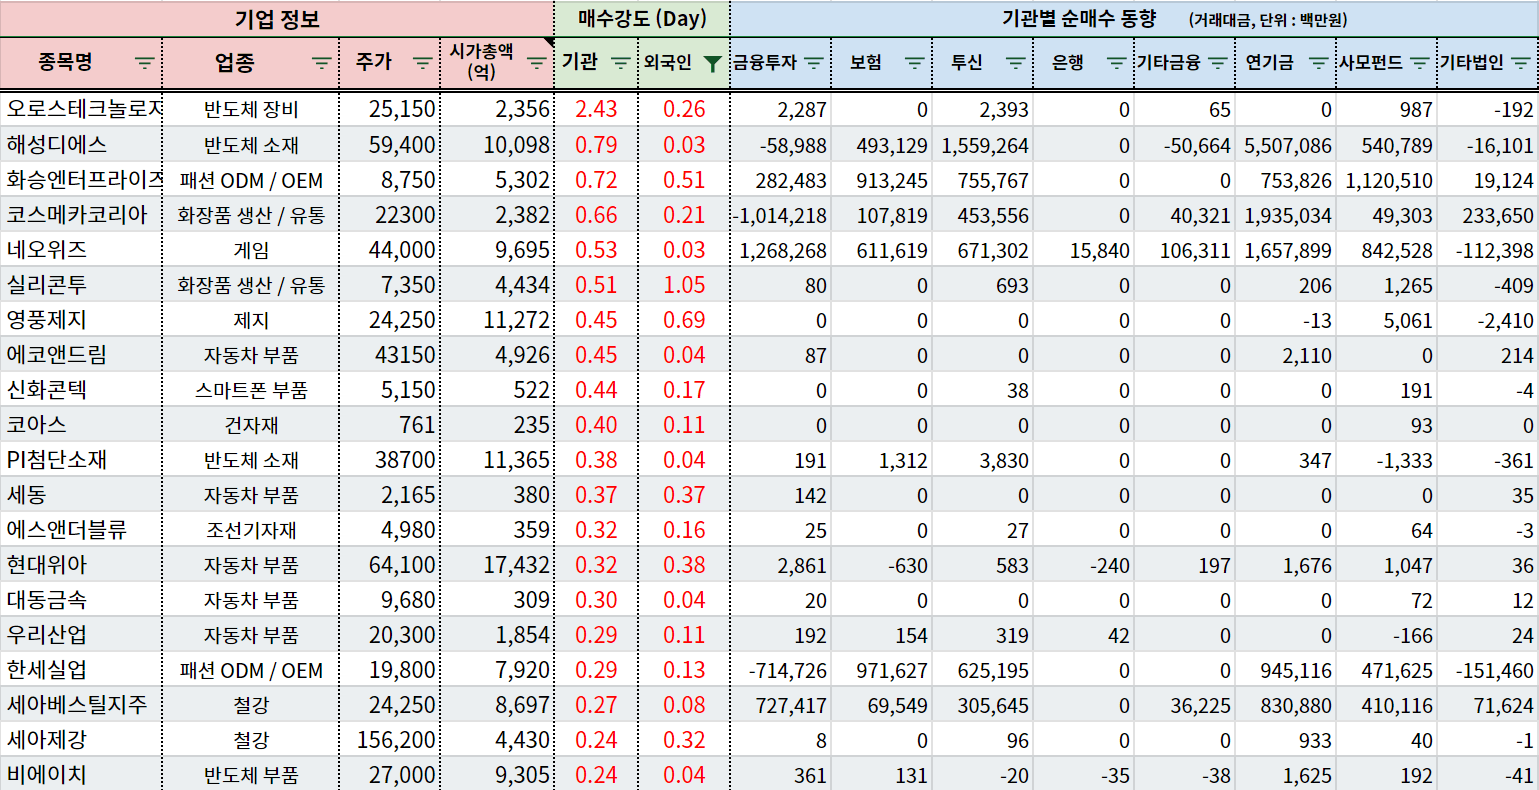Select the 기업 정보 group header
Viewport: 1539px width, 790px height.
coord(277,19)
